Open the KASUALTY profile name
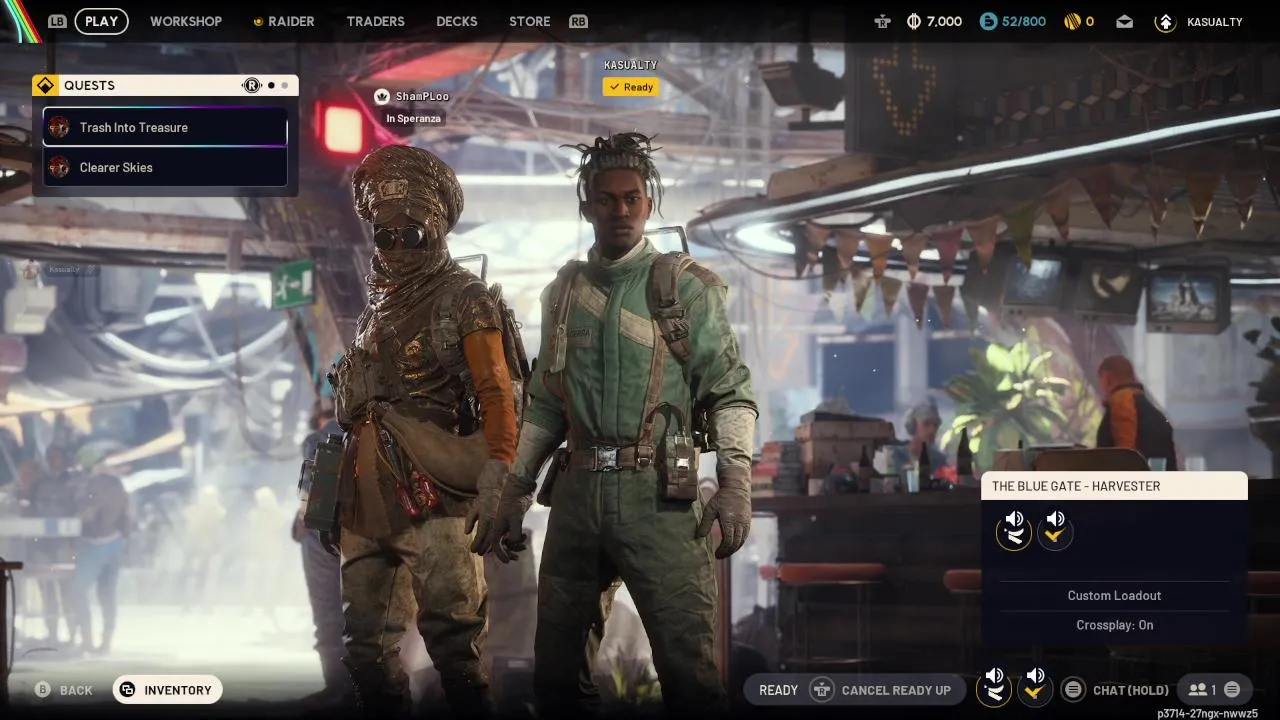 coord(1214,22)
